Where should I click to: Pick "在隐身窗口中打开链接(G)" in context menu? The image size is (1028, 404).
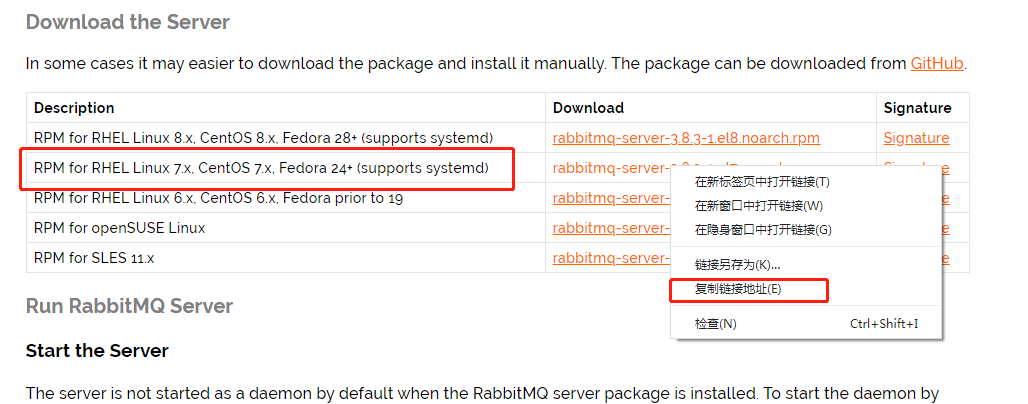point(762,230)
